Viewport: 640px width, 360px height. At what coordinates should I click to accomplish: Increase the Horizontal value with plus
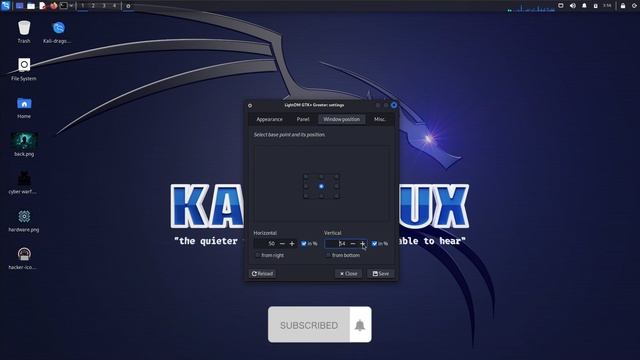(292, 244)
